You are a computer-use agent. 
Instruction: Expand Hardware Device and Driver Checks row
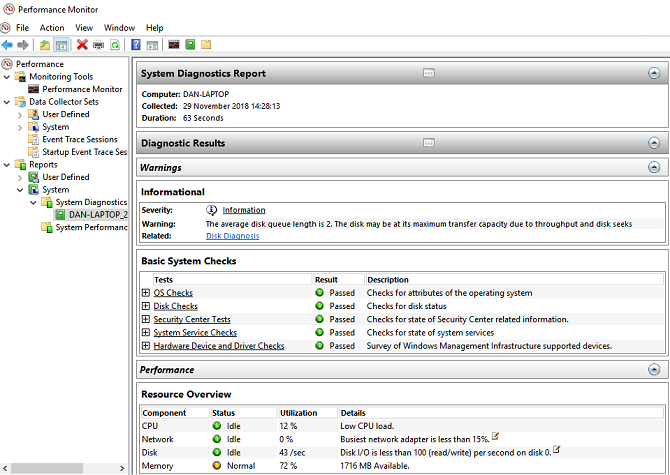(146, 346)
